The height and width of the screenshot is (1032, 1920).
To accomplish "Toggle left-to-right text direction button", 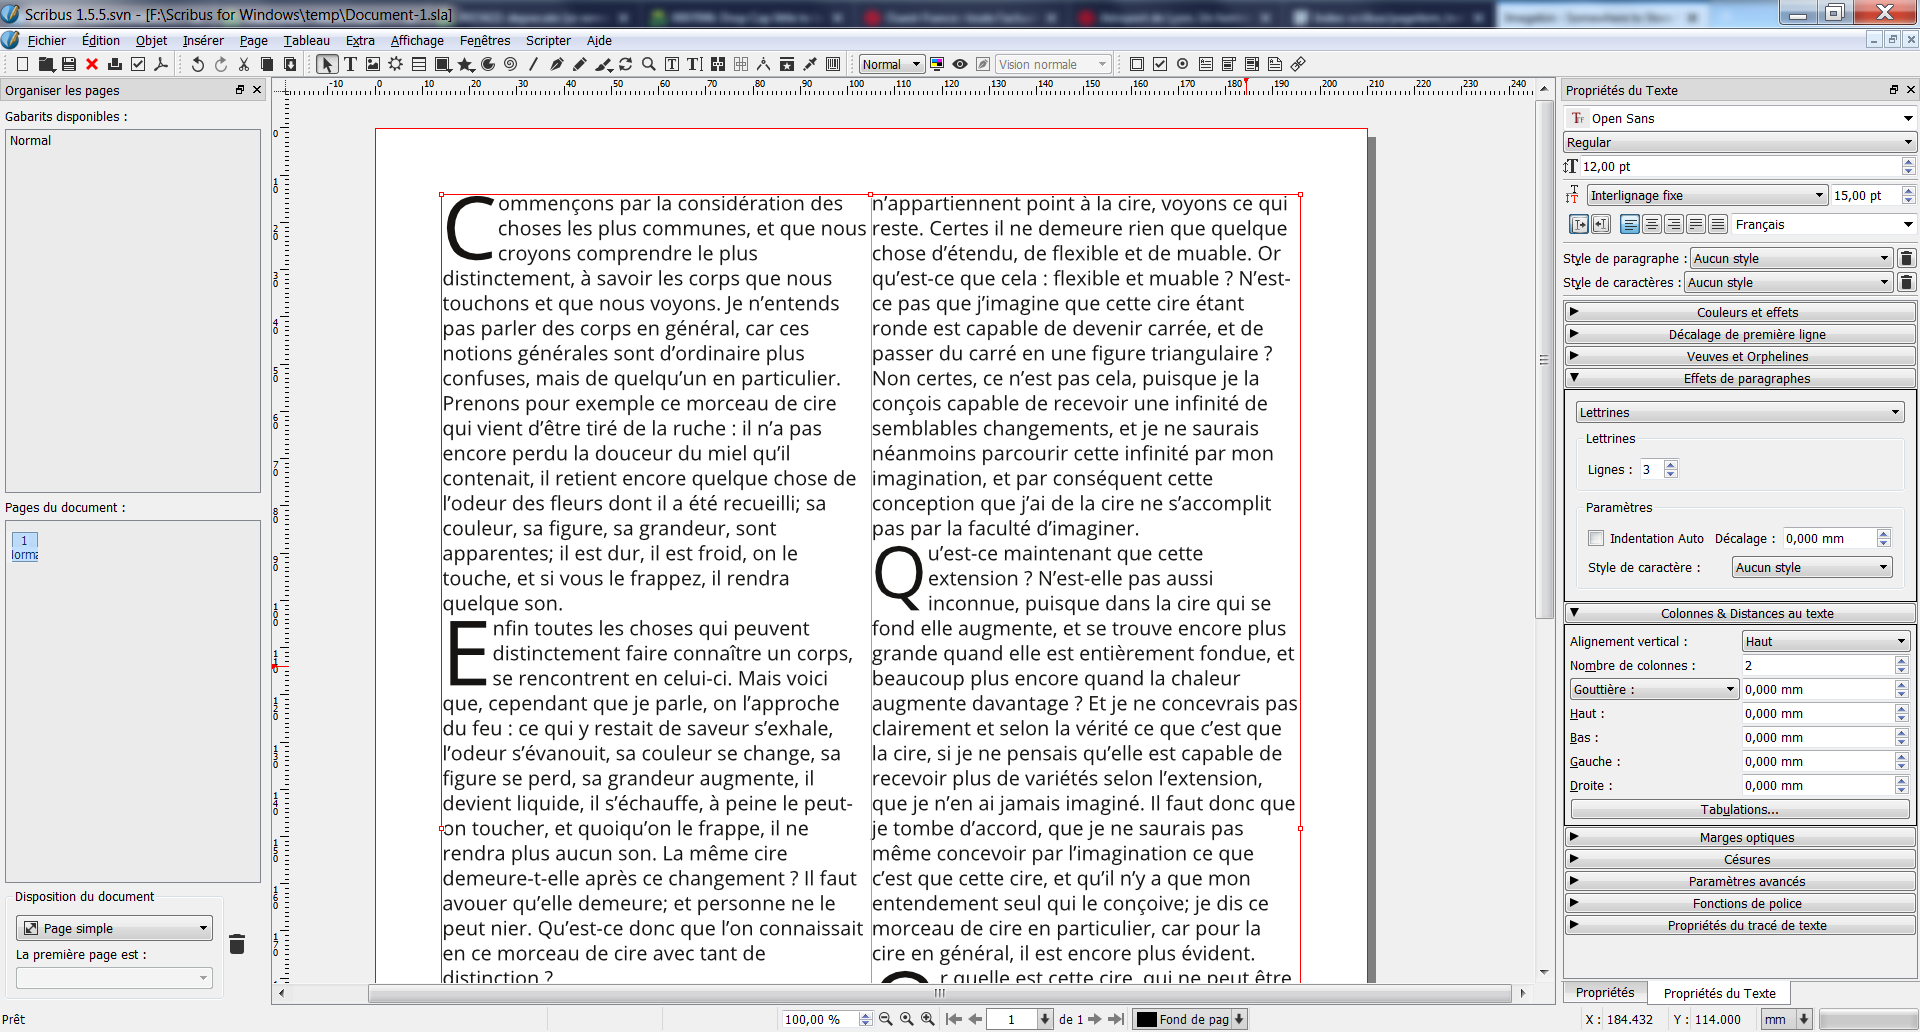I will pyautogui.click(x=1579, y=224).
